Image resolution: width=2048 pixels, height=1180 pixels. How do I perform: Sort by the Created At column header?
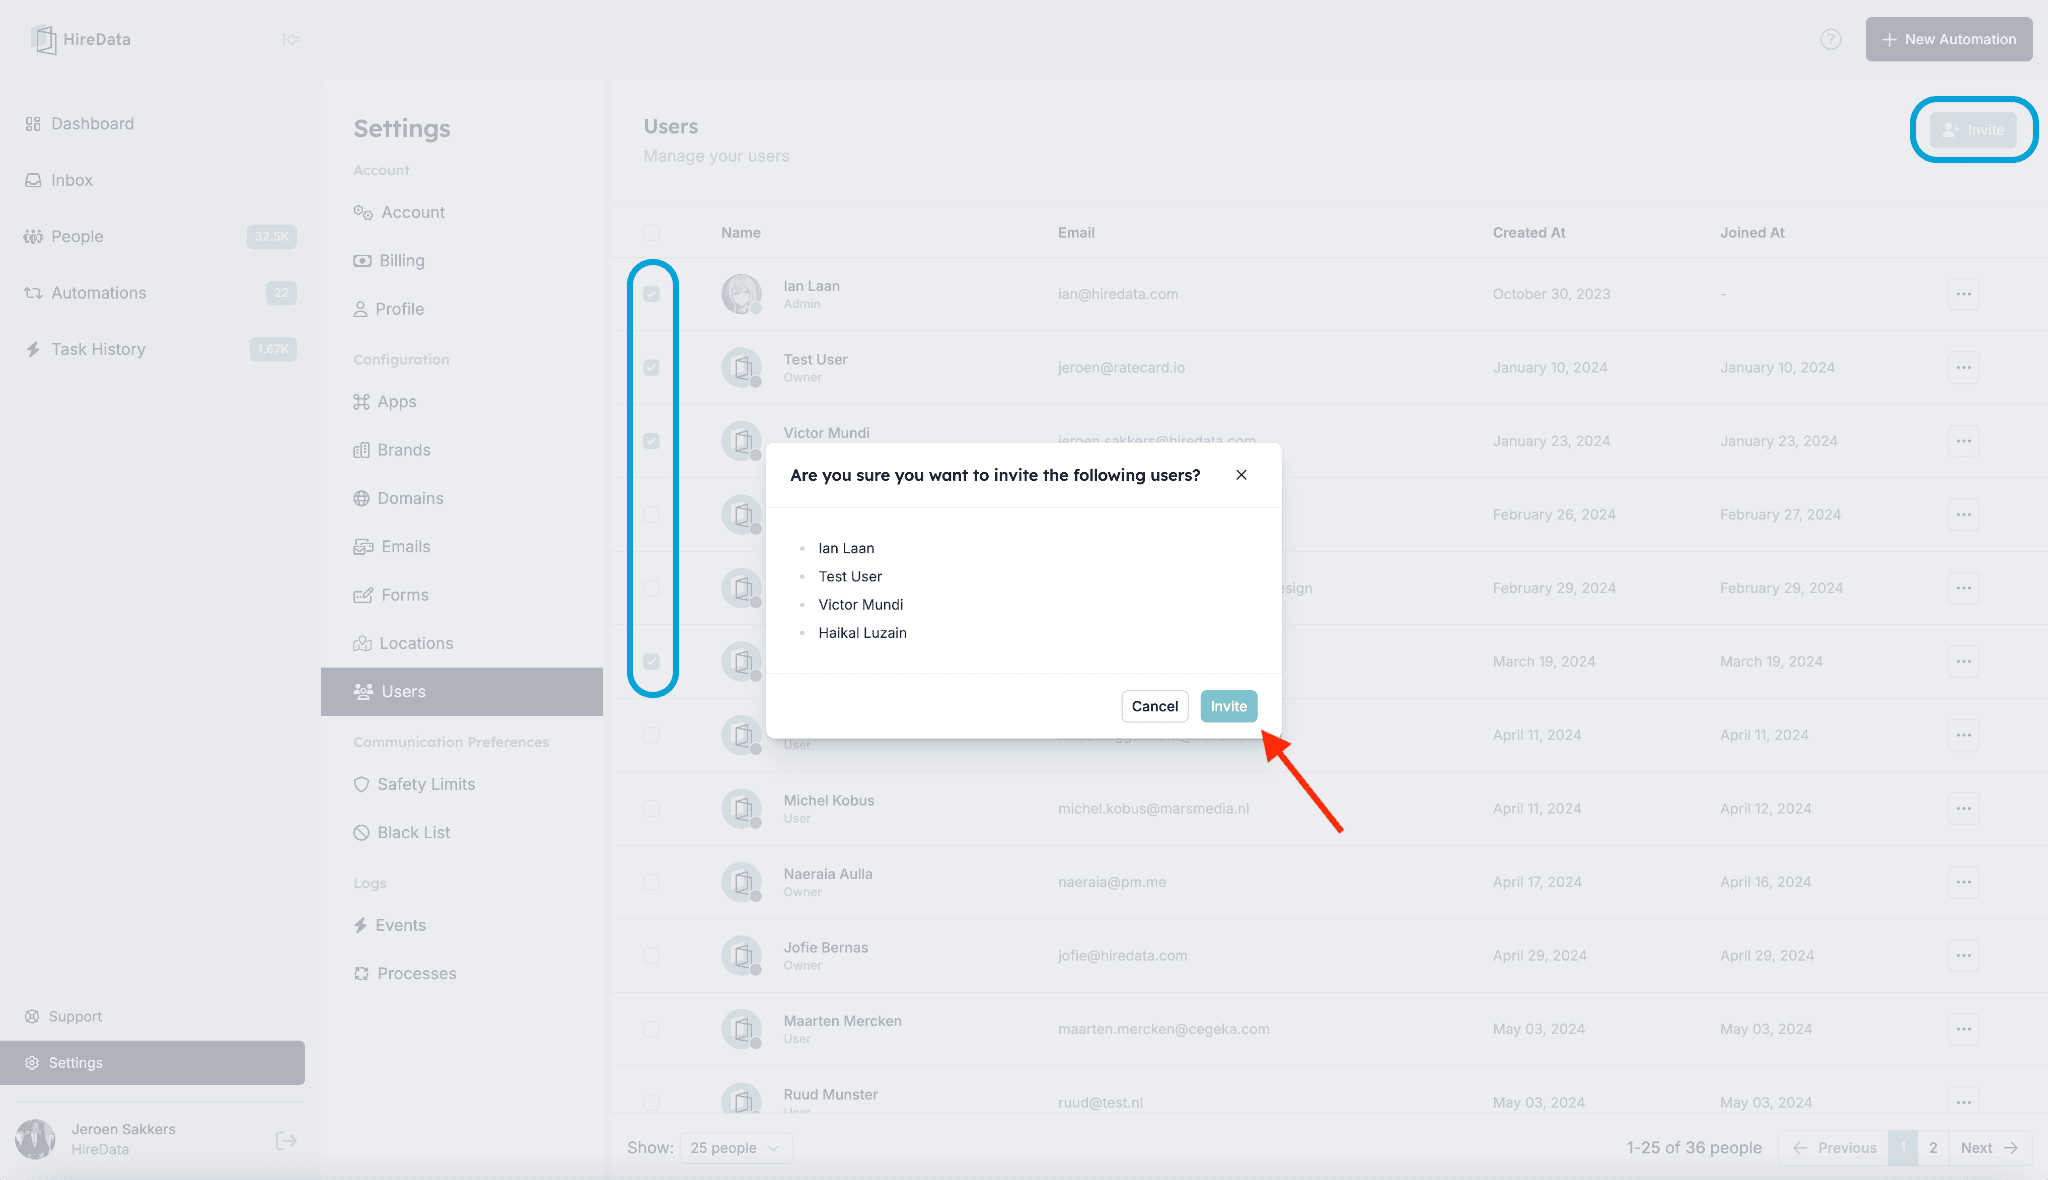pos(1529,233)
